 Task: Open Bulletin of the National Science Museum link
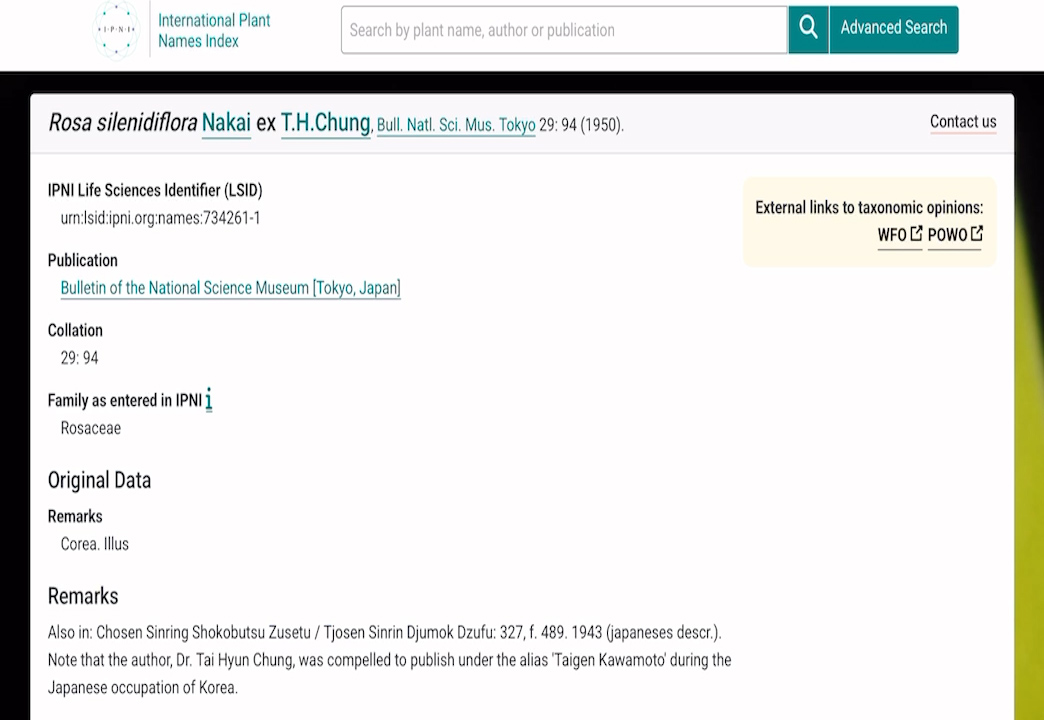click(x=230, y=288)
